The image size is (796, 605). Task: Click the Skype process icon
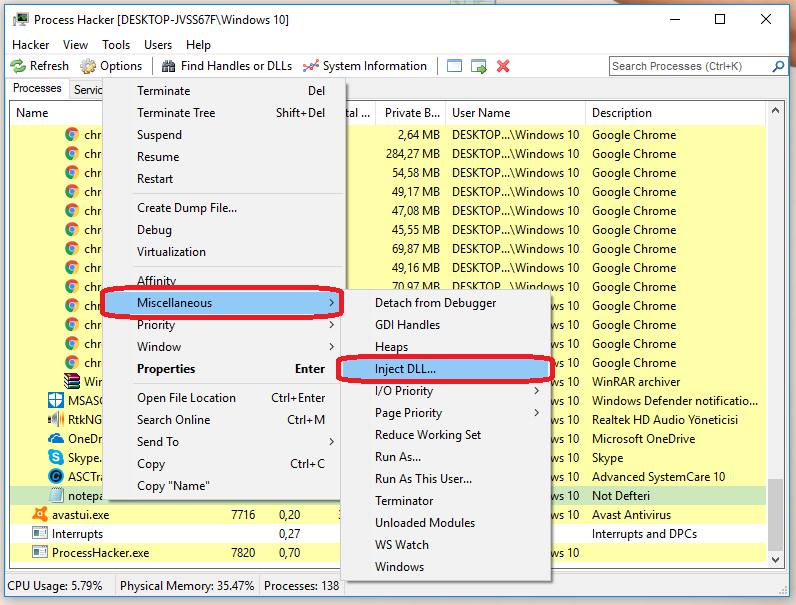pos(55,457)
